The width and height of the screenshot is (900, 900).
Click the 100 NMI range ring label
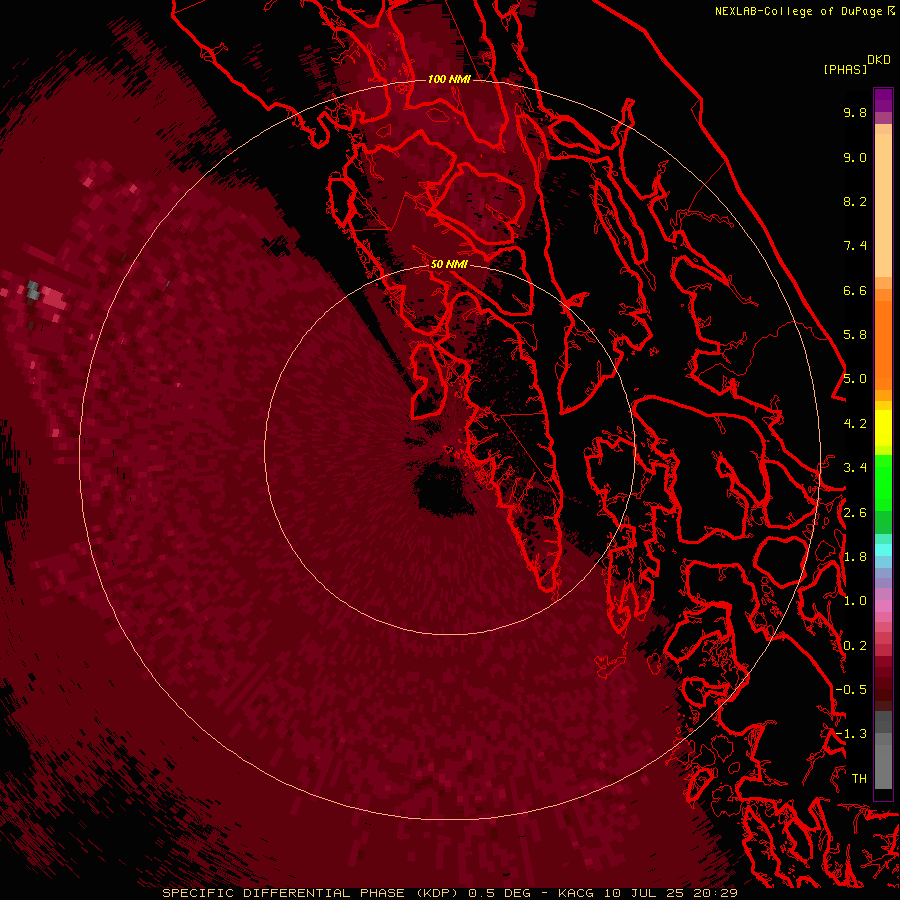point(449,79)
